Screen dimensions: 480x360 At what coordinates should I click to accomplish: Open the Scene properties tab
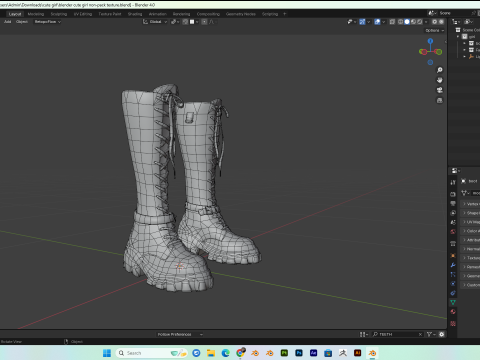pyautogui.click(x=453, y=222)
